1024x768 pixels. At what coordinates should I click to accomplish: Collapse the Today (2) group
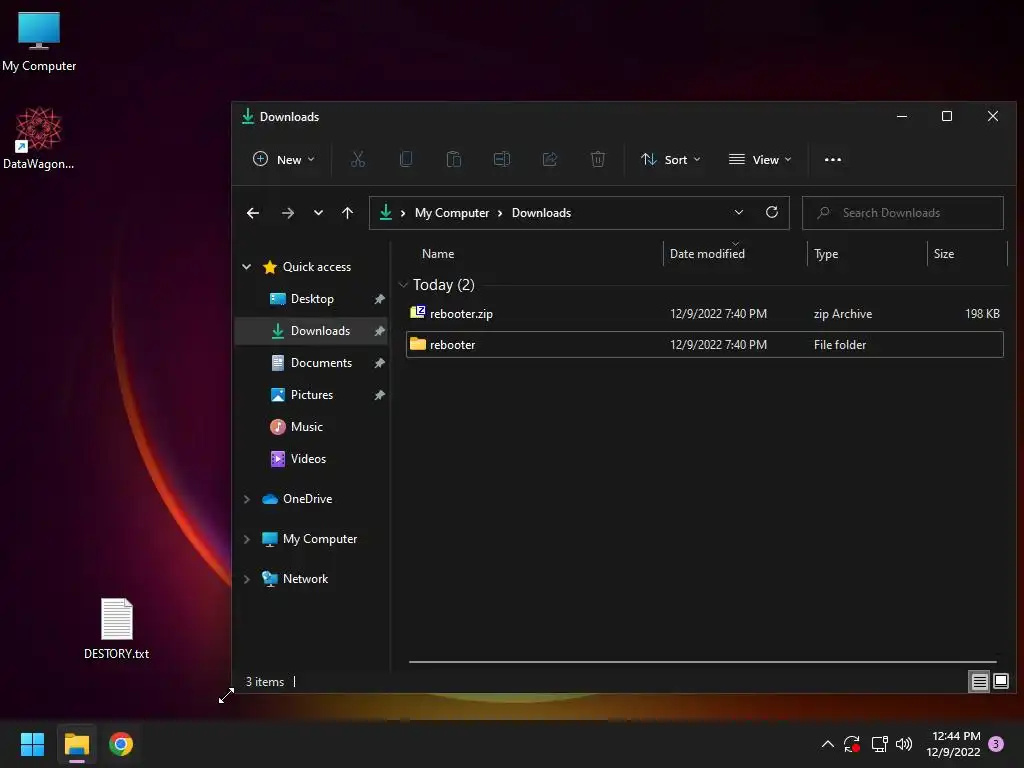pos(404,285)
